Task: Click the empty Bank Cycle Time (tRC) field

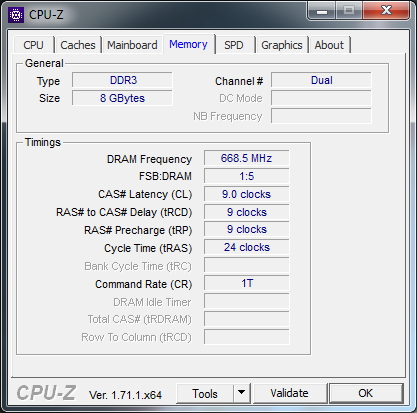Action: coord(247,266)
